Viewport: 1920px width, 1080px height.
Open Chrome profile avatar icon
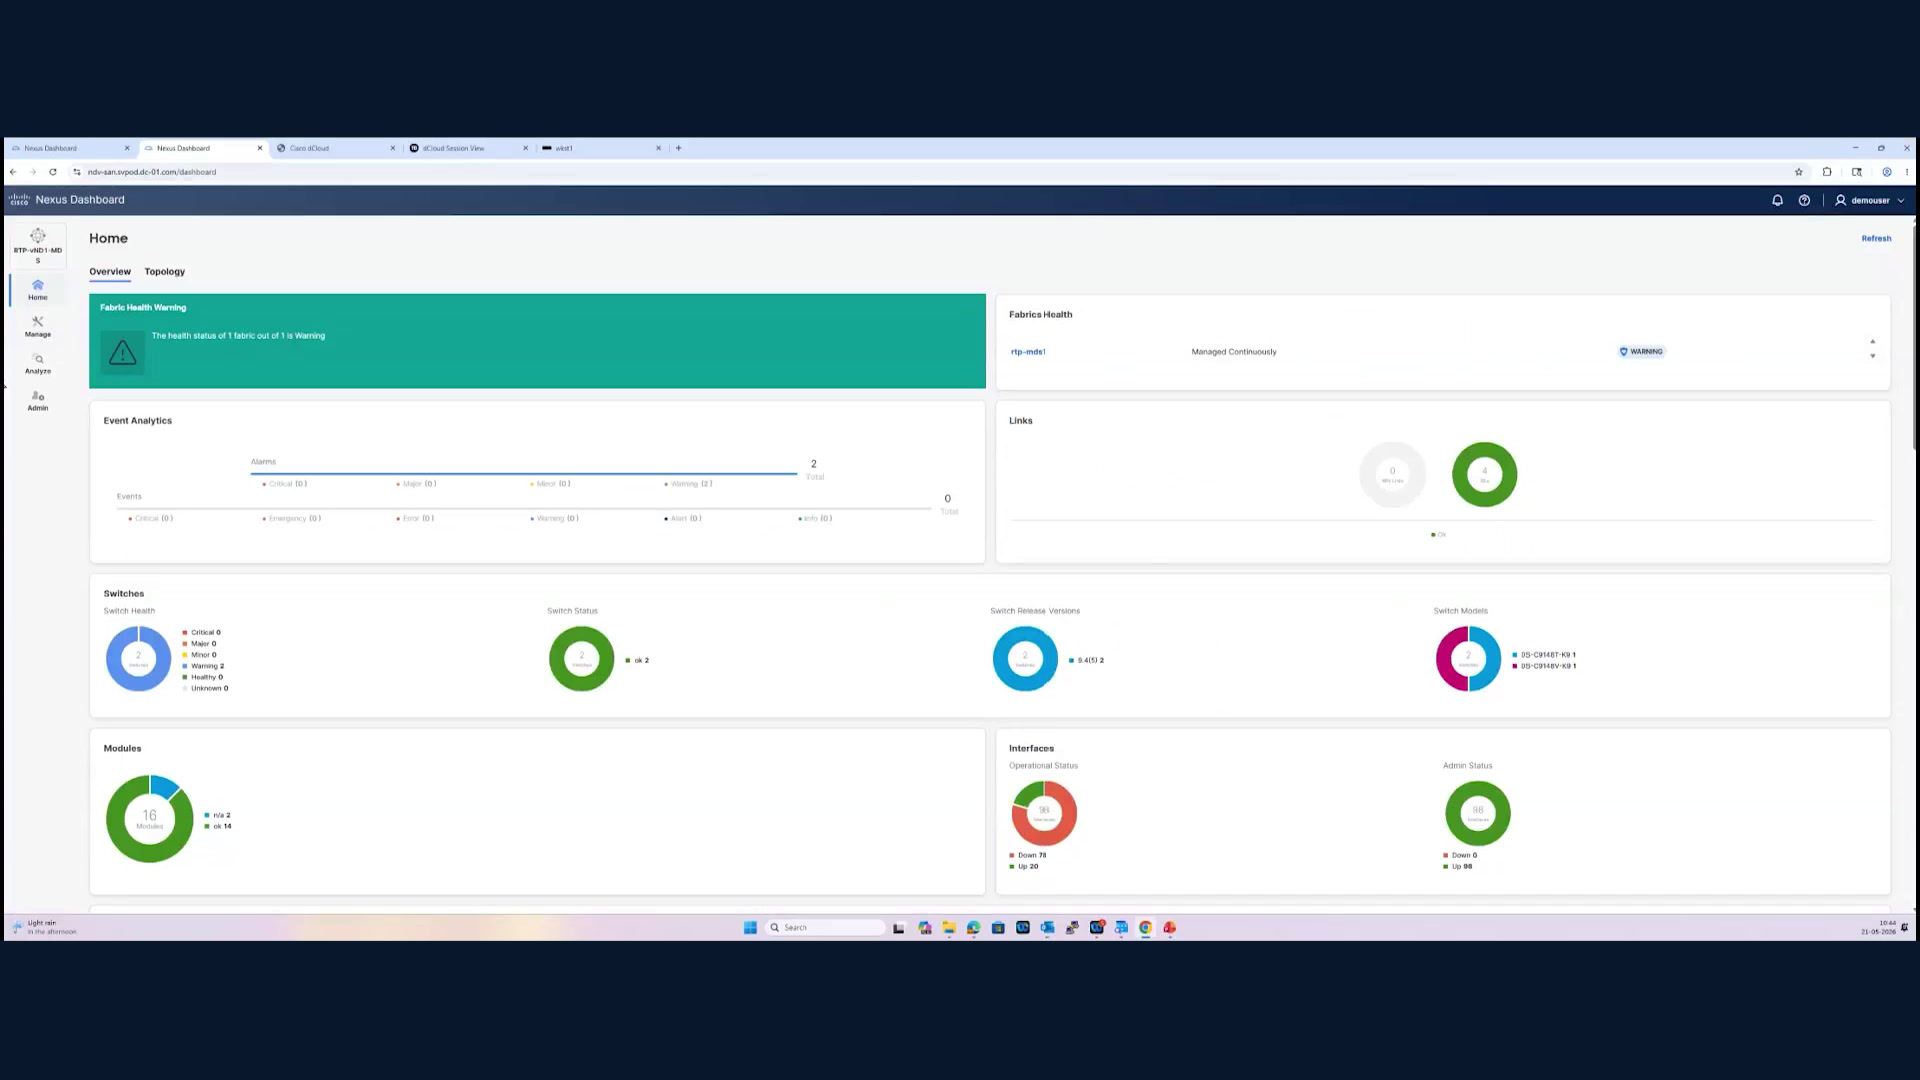[1887, 172]
